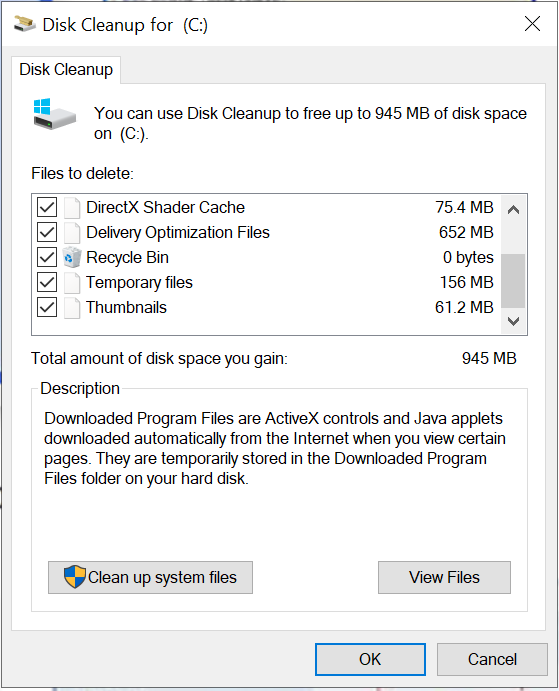Viewport: 559px width, 691px height.
Task: Uncheck the DirectX Shader Cache checkbox
Action: pyautogui.click(x=47, y=207)
